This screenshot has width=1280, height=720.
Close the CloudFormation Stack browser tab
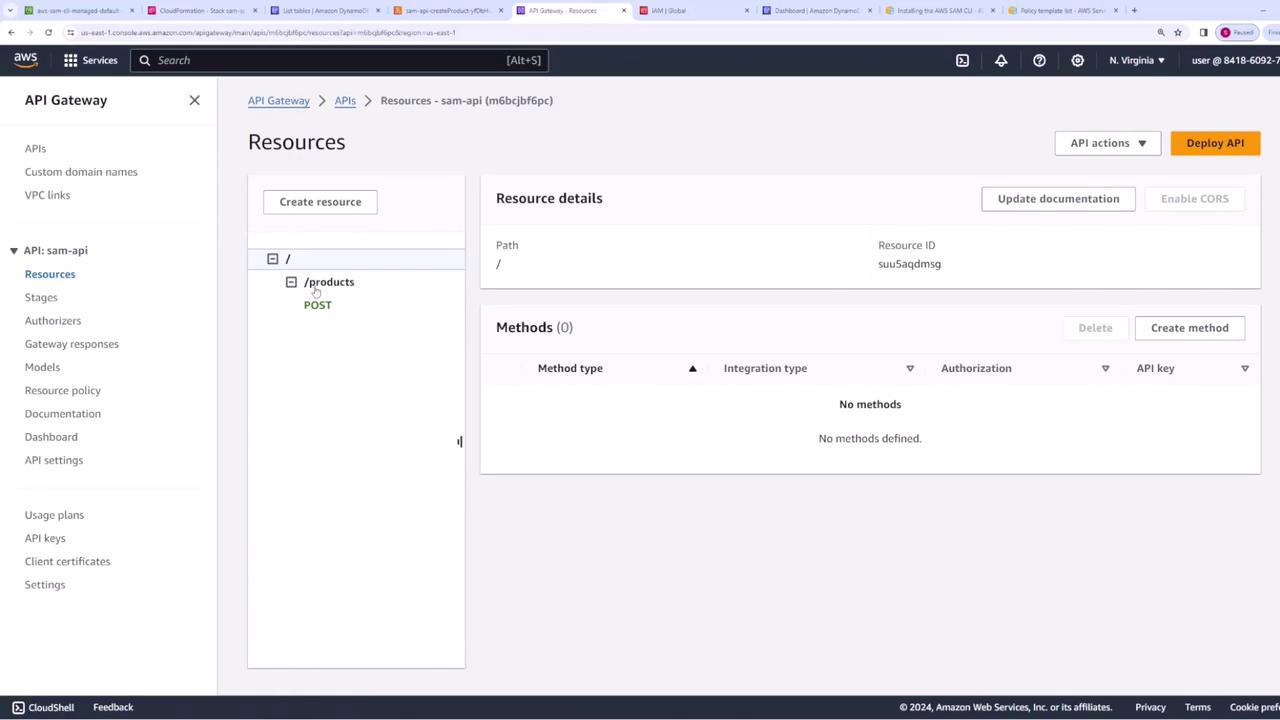255,10
